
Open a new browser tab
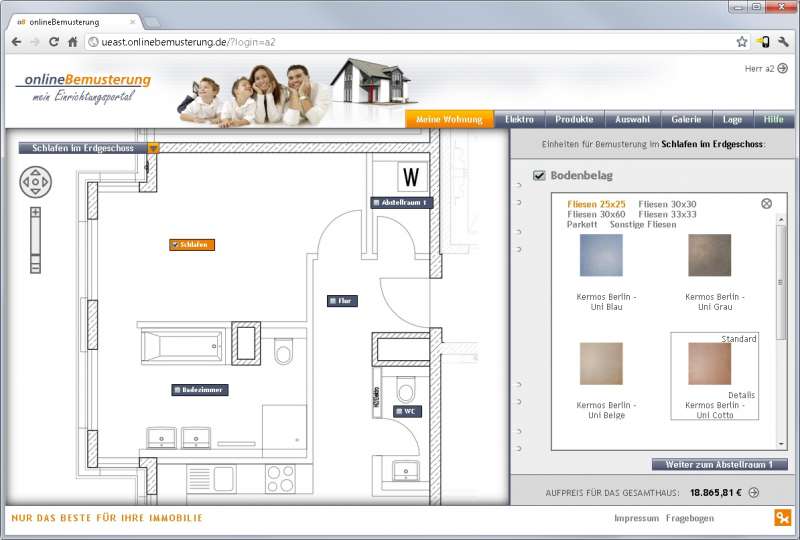[x=152, y=22]
